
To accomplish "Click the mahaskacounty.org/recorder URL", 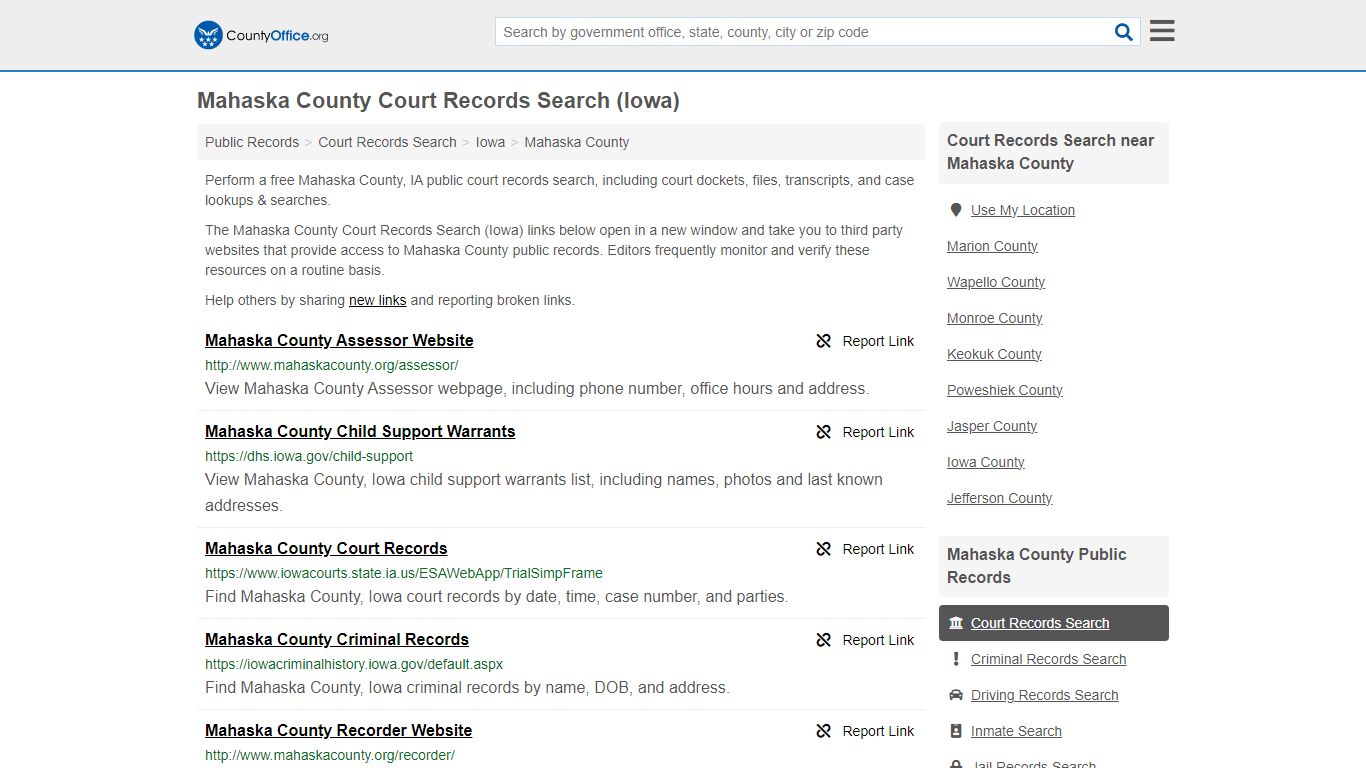I will coord(330,755).
